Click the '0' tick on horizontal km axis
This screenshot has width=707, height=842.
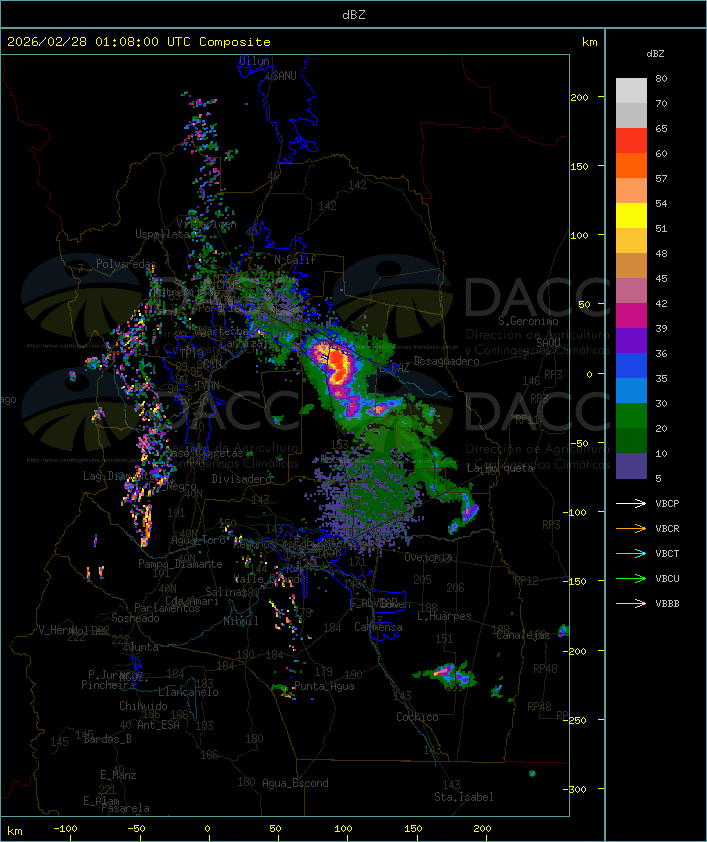(x=208, y=829)
